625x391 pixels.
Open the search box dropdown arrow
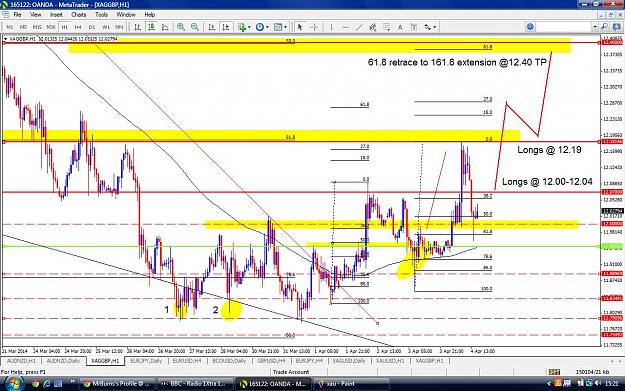[x=595, y=27]
